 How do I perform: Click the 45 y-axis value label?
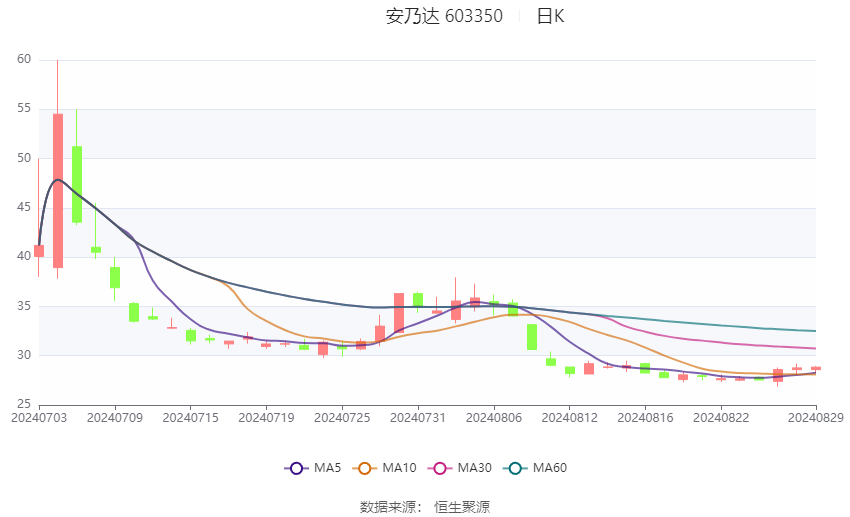tap(24, 207)
